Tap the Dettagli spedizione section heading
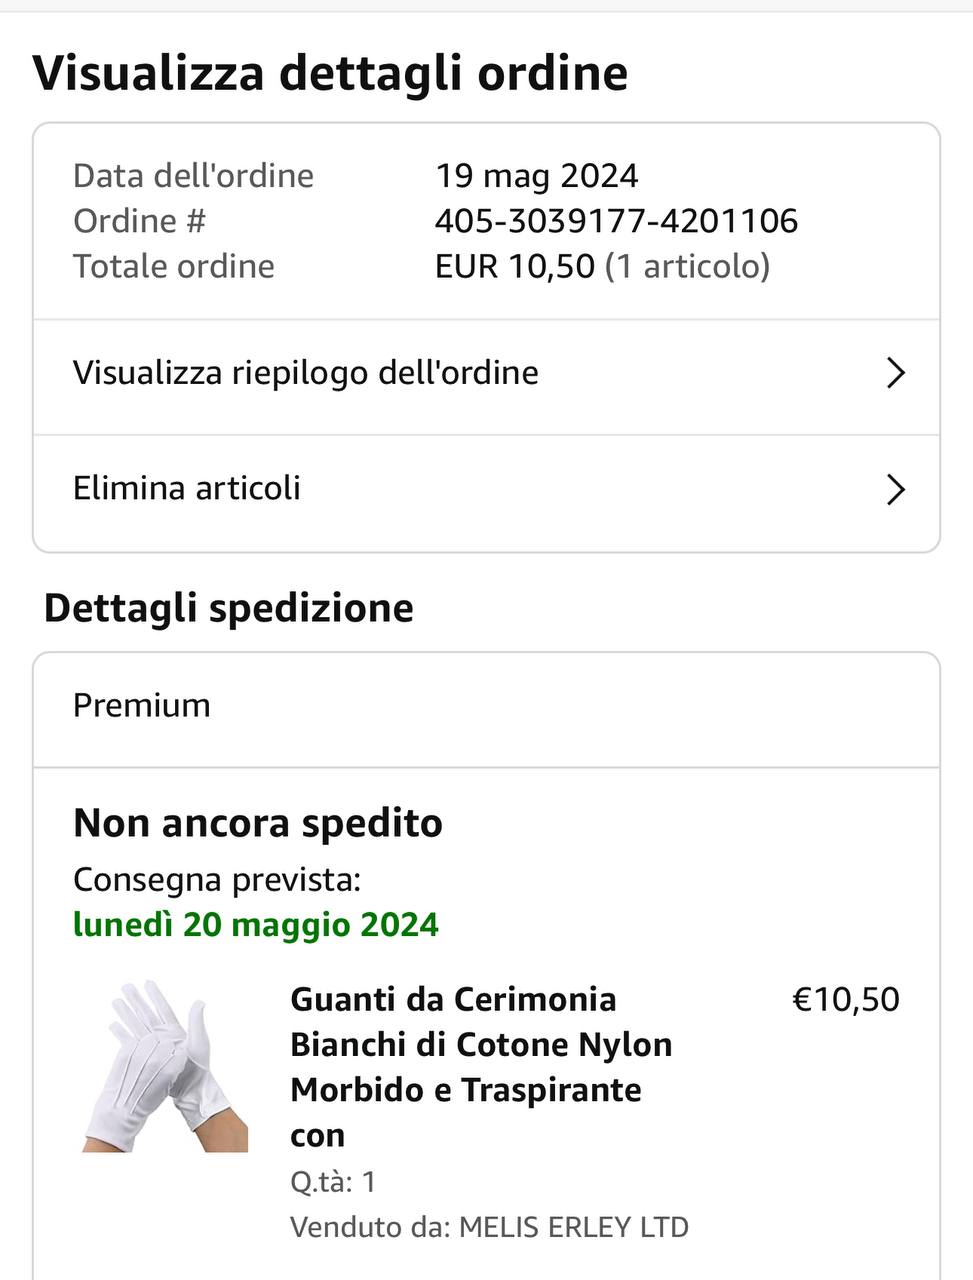 point(229,608)
